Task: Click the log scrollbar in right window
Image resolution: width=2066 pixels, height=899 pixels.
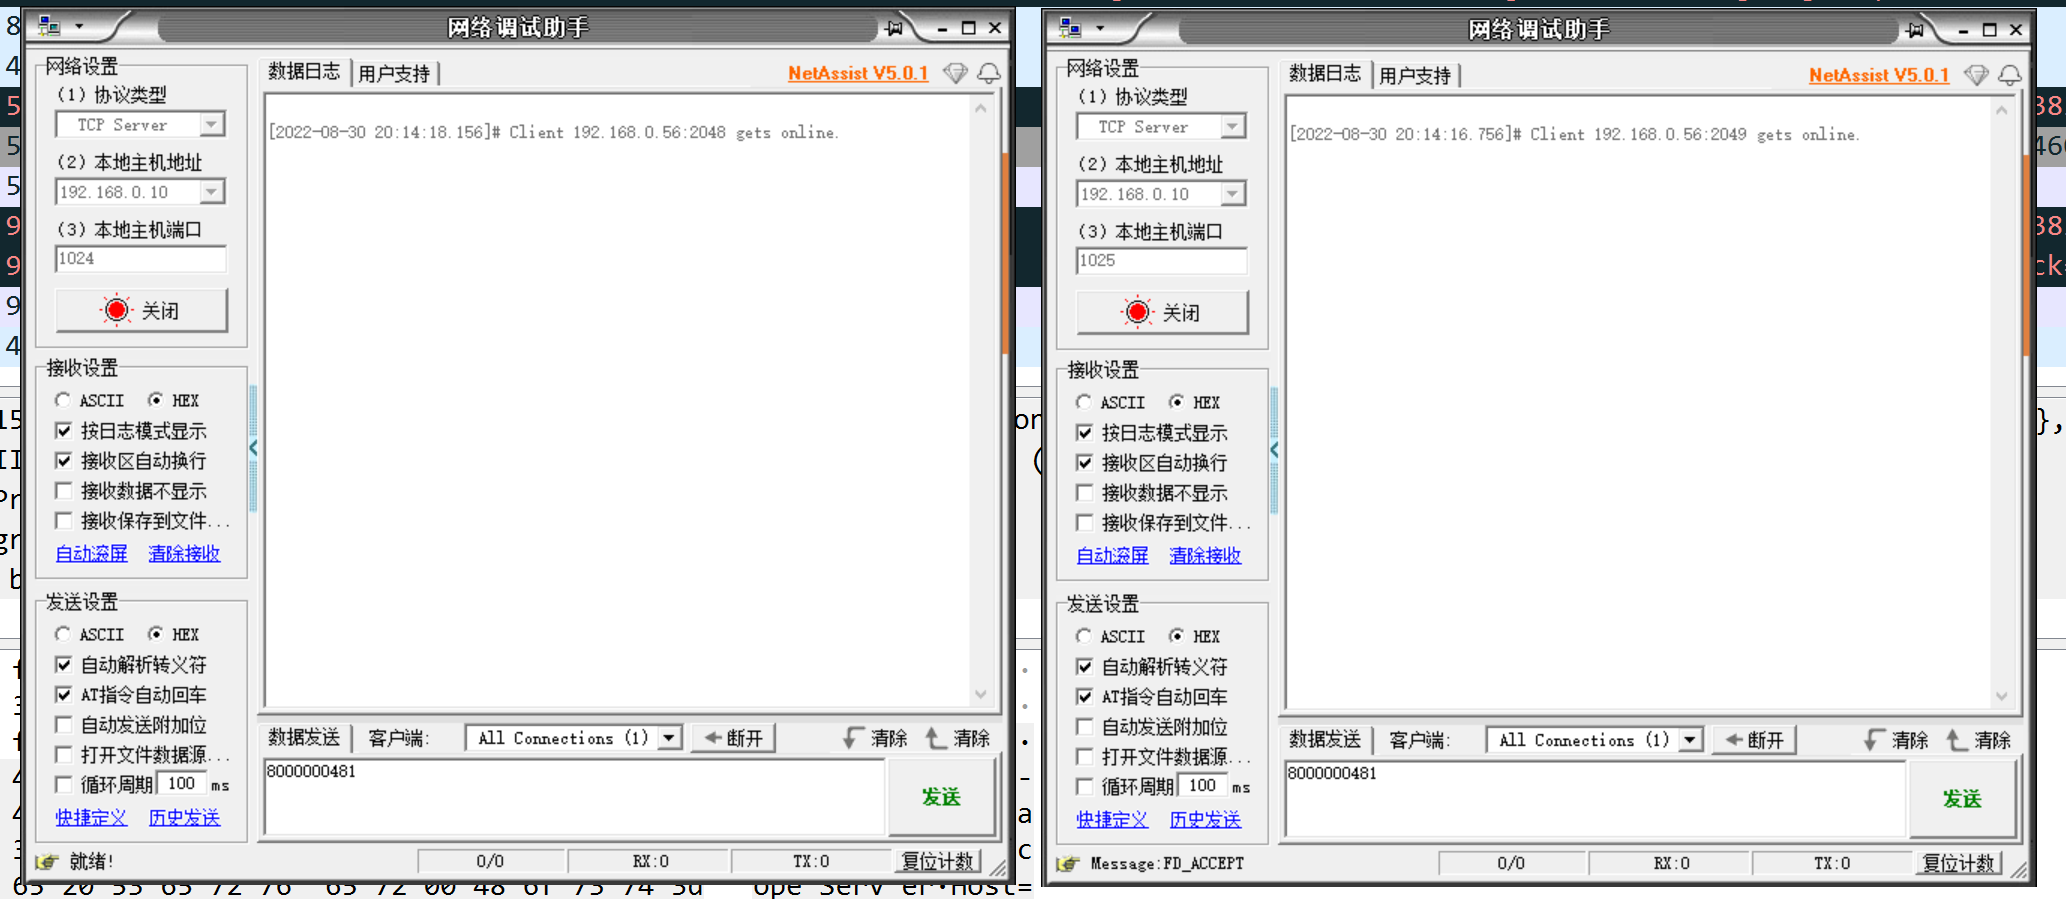Action: tap(2001, 403)
